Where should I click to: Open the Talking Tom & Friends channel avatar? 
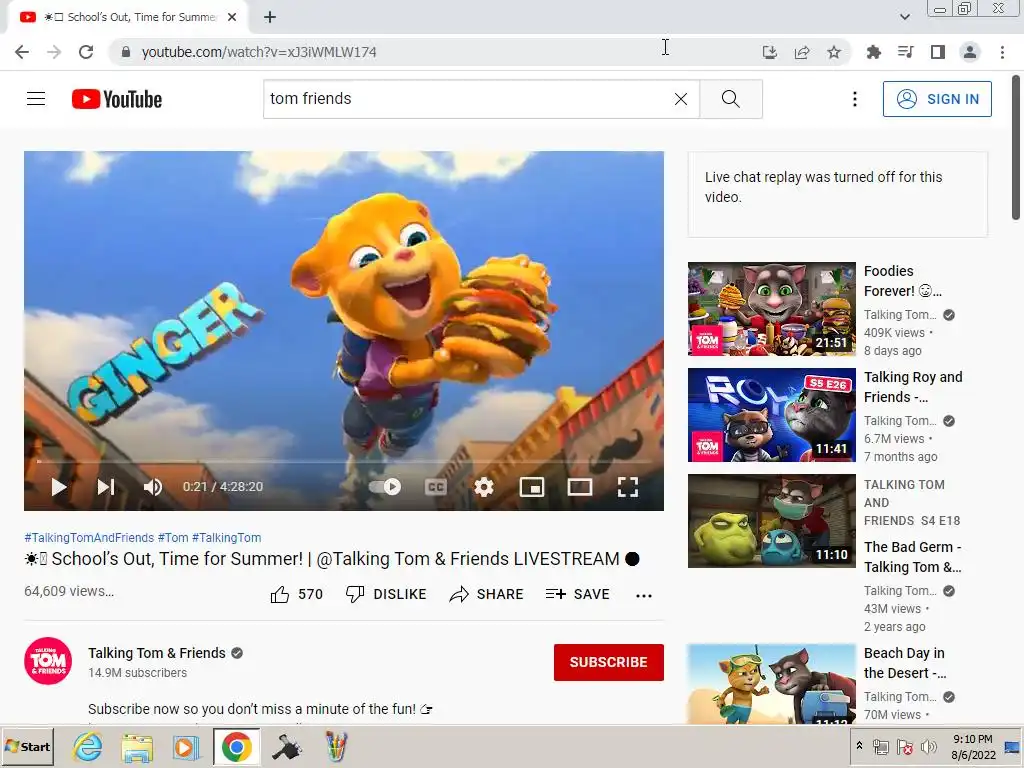pos(48,661)
